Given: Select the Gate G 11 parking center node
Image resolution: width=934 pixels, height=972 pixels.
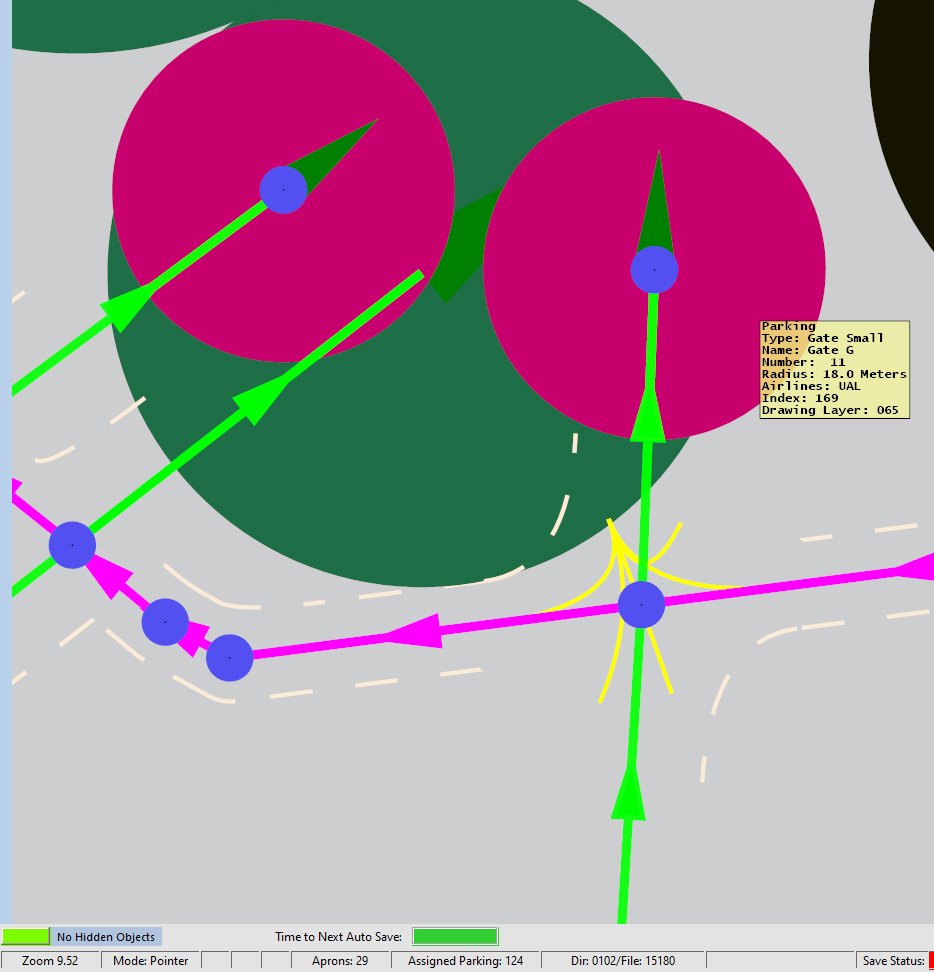Looking at the screenshot, I should (x=654, y=270).
